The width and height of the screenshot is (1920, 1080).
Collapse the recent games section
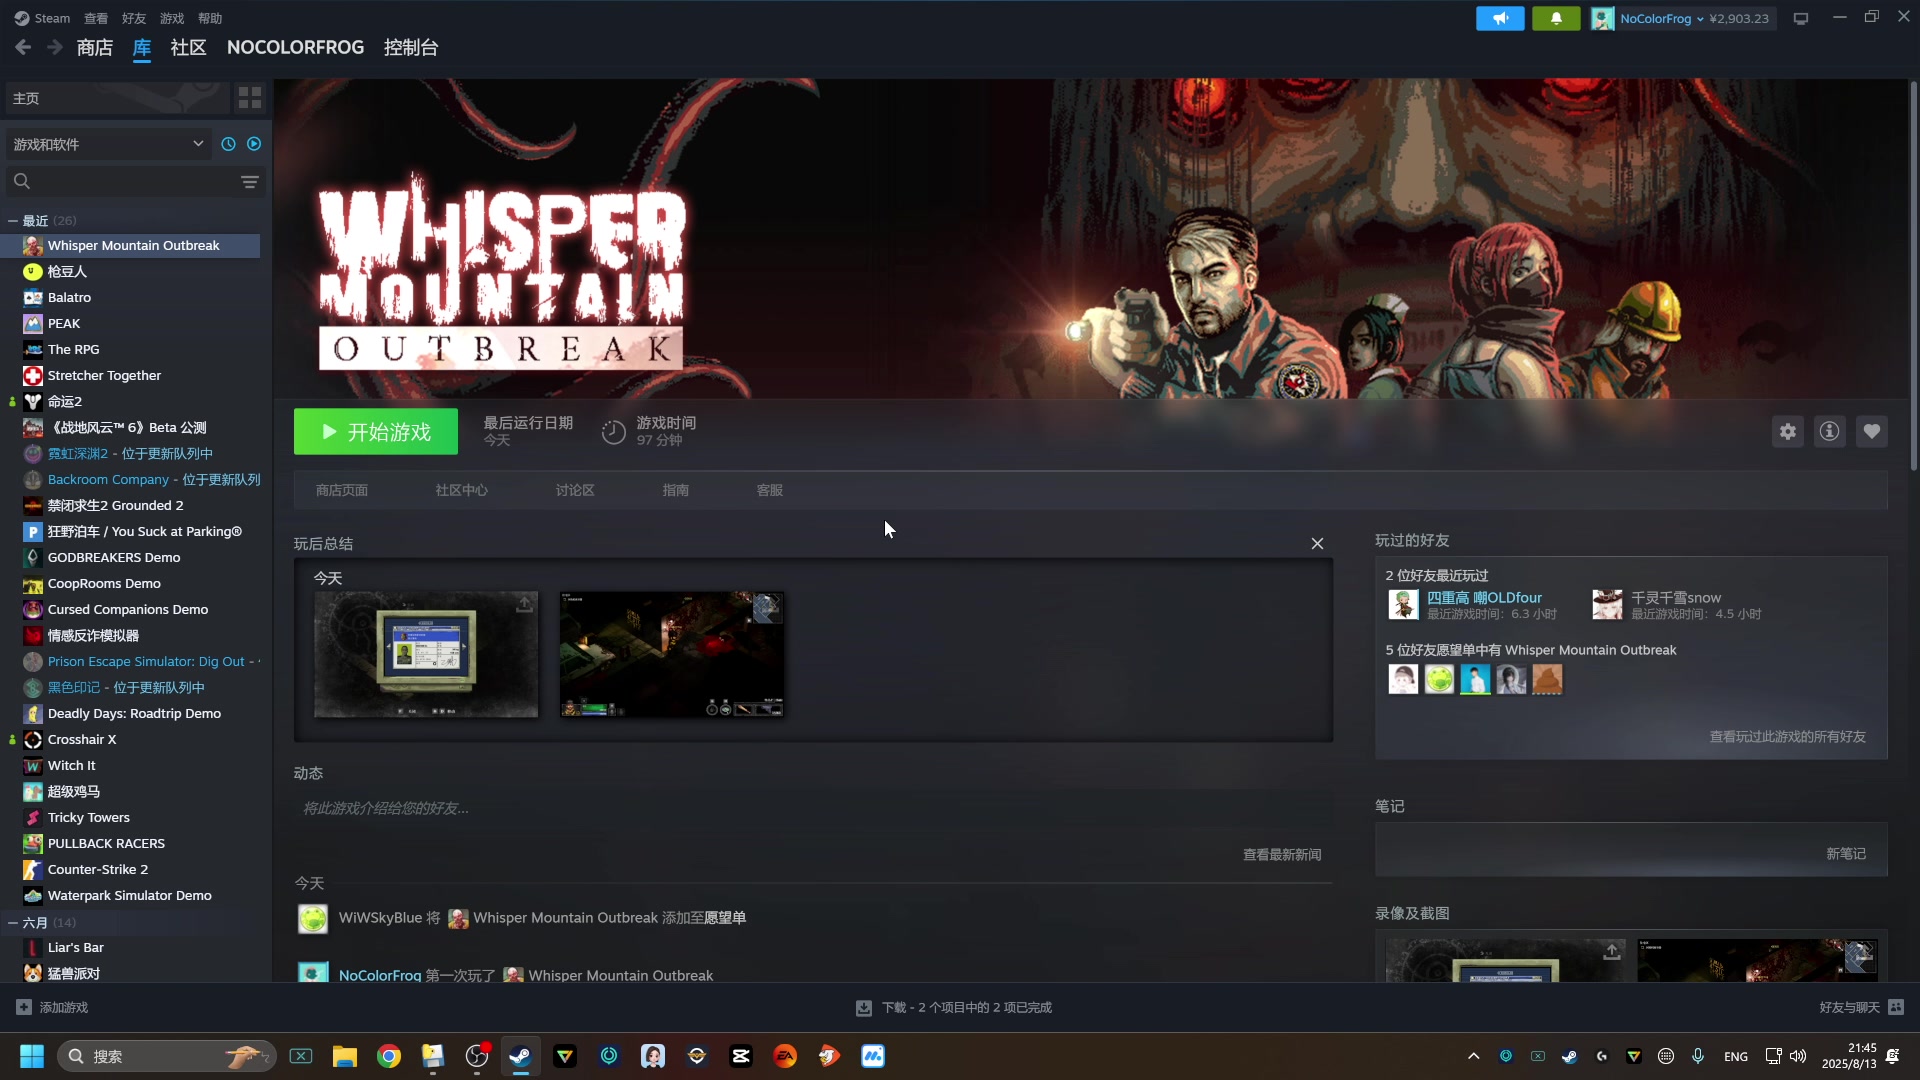point(13,221)
